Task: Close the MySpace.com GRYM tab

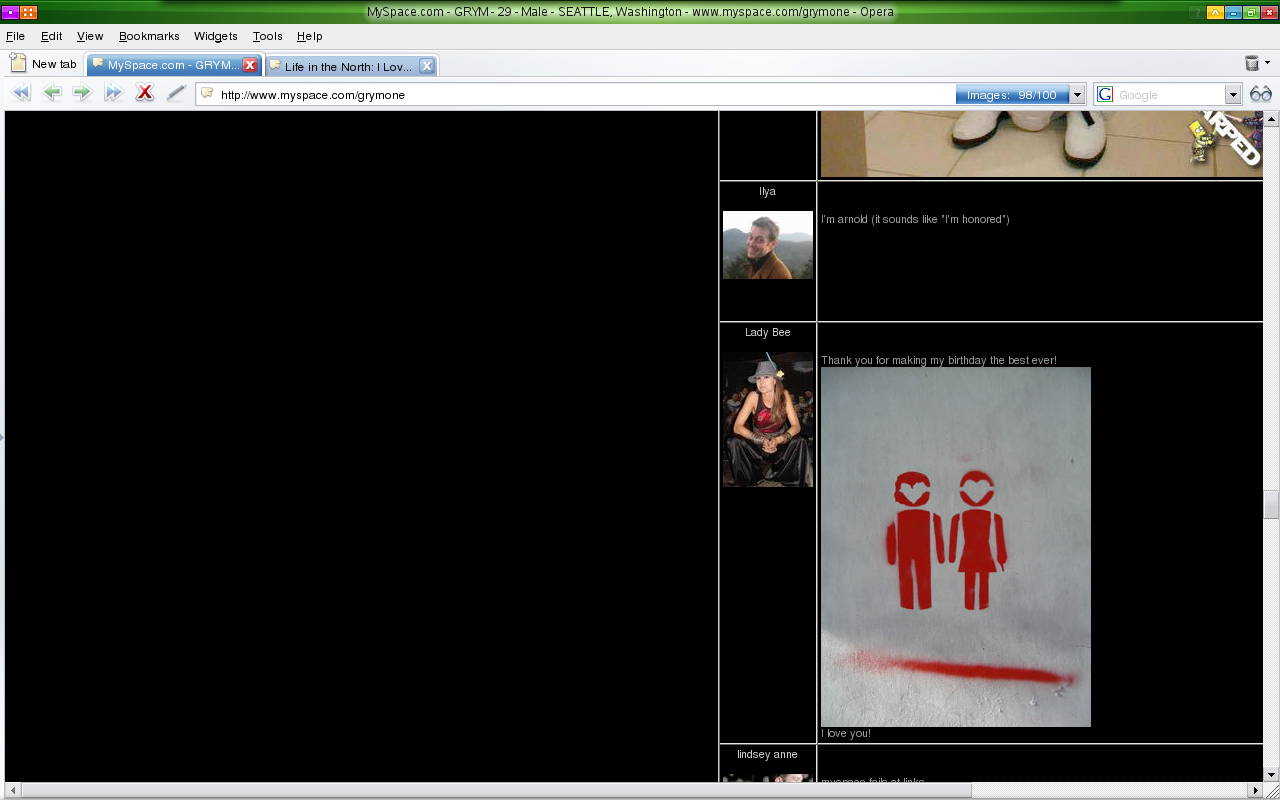Action: 250,65
